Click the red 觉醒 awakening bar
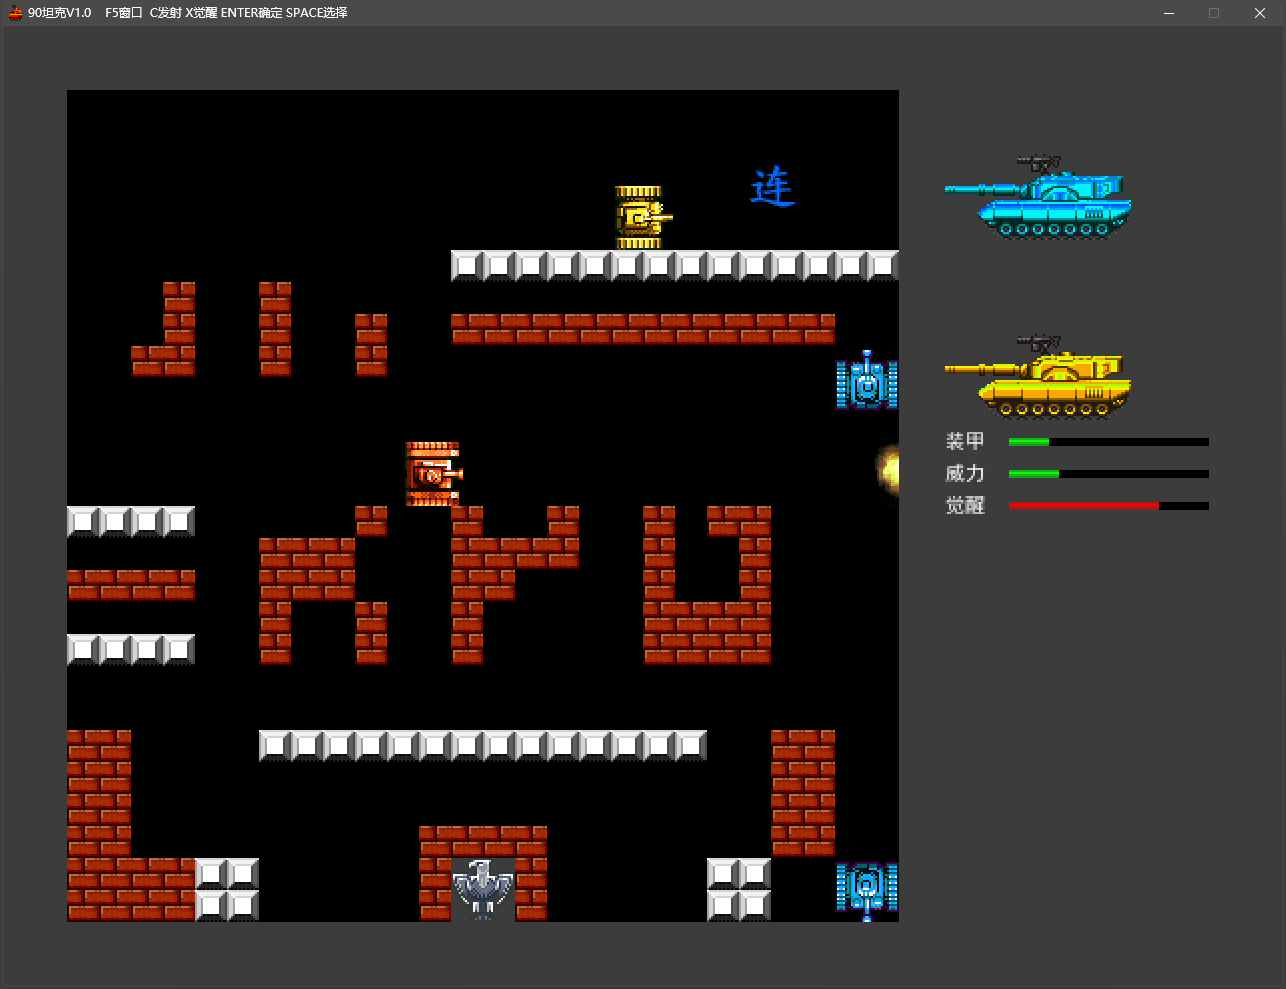 [1108, 506]
